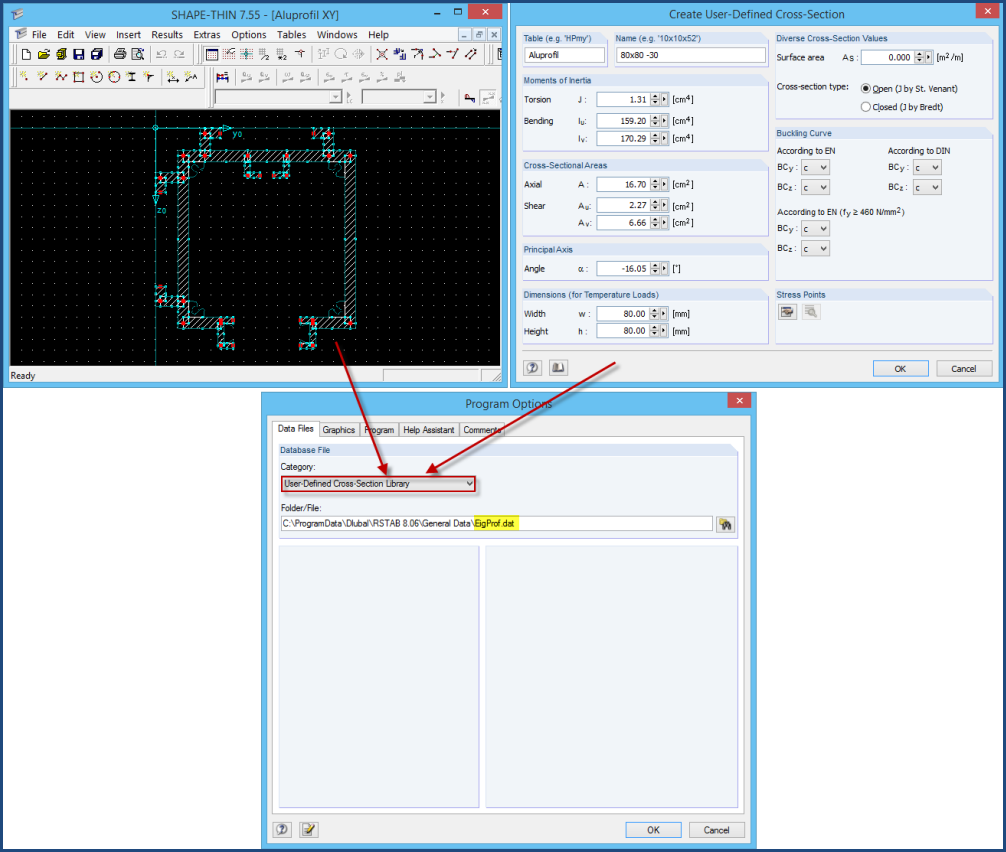This screenshot has height=852, width=1006.
Task: Open the second empty combo box in SHAPE-THIN toolbar
Action: click(x=399, y=97)
